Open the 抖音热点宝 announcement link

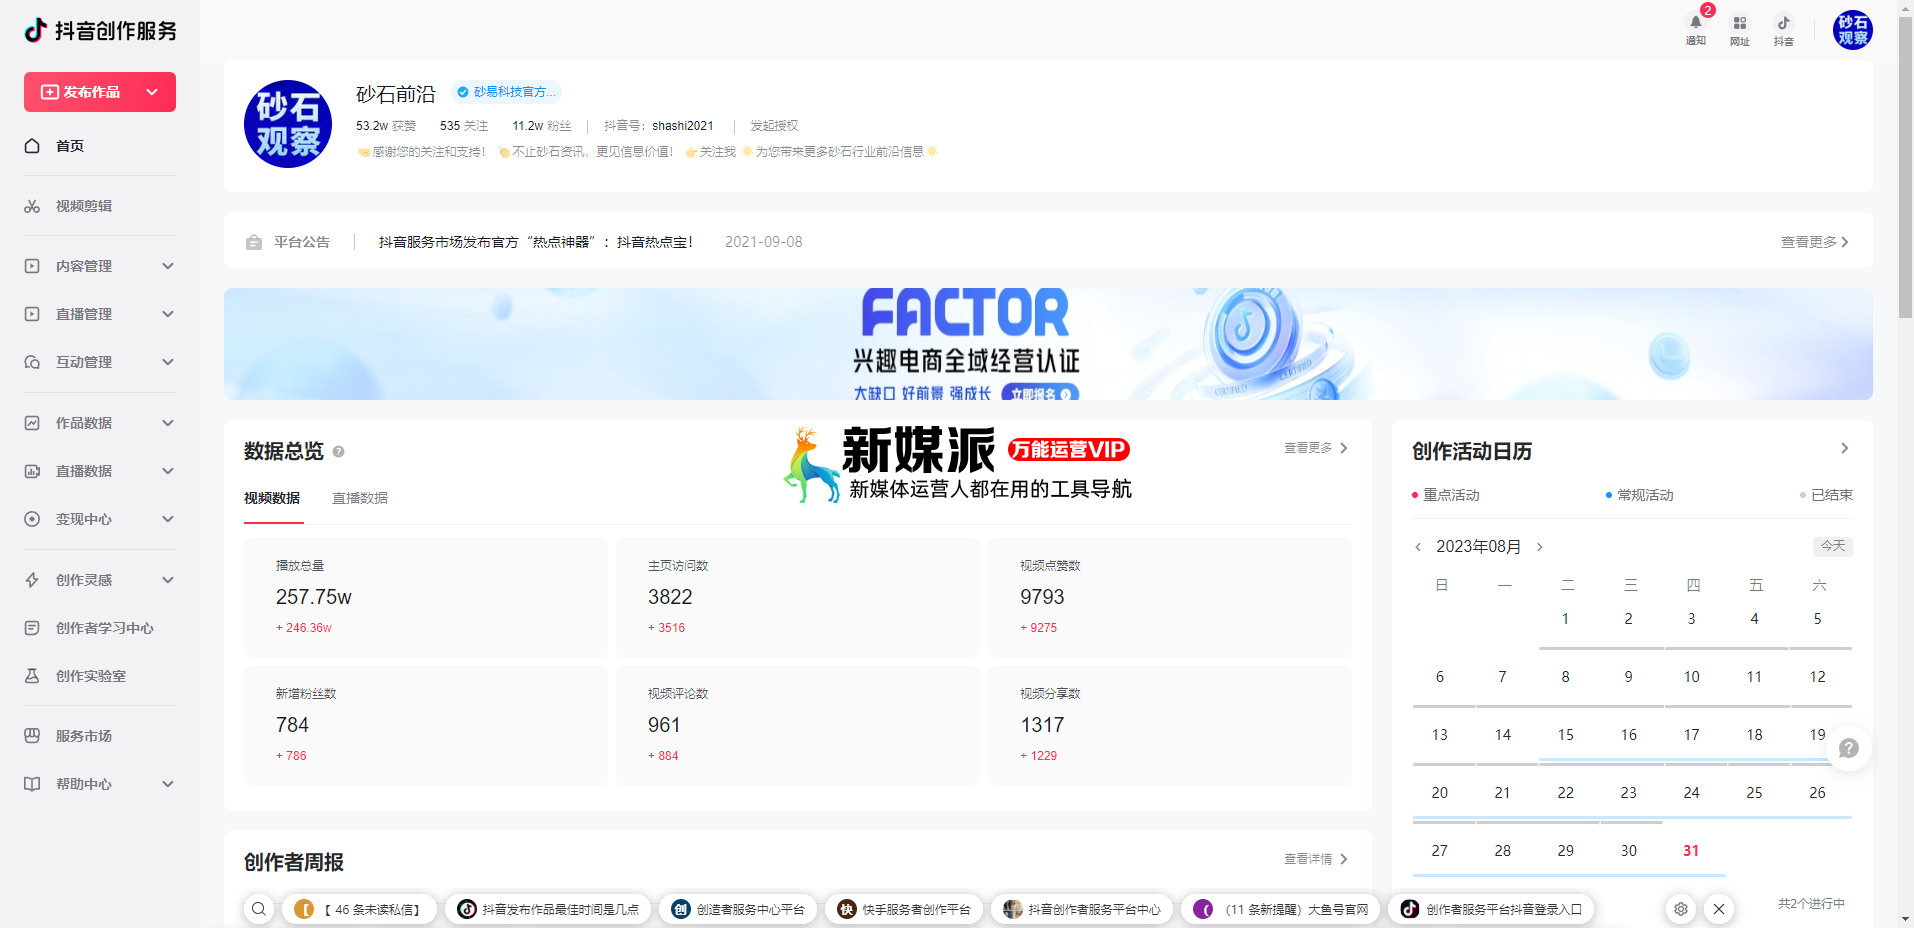point(535,242)
